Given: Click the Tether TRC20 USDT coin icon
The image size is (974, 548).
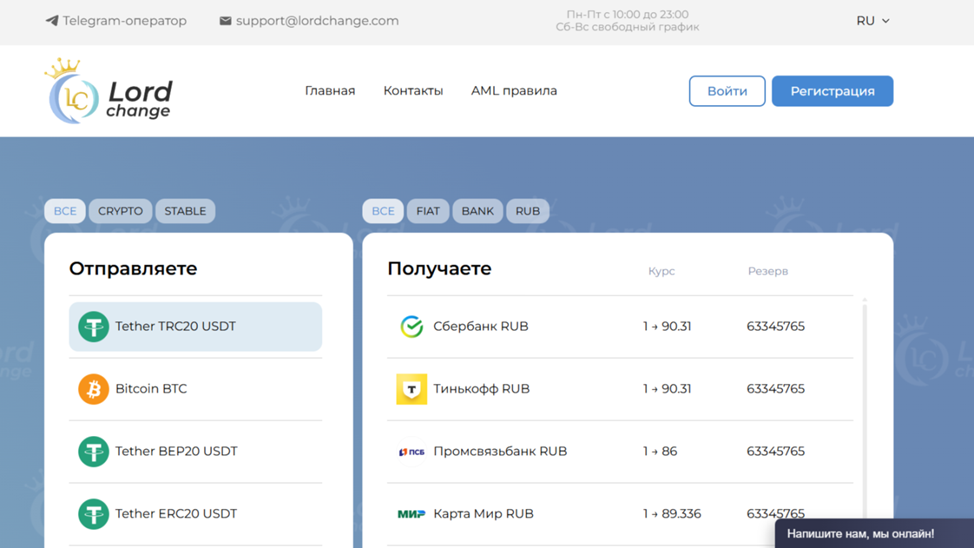Looking at the screenshot, I should [93, 327].
